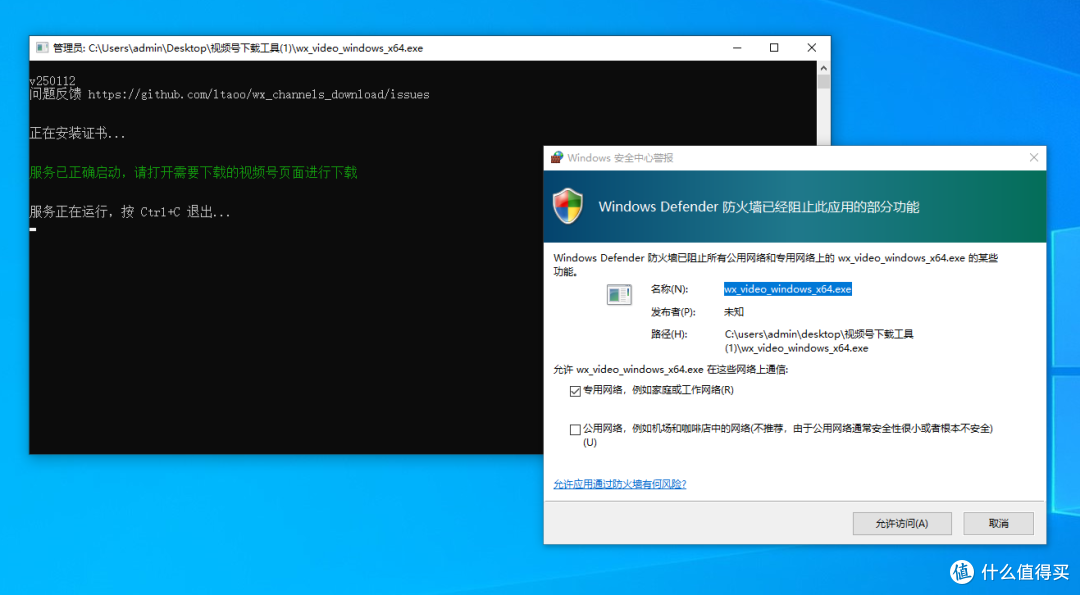Viewport: 1080px width, 595px height.
Task: Click the highlighted wx_video_windows_x64.exe name field
Action: coord(787,289)
